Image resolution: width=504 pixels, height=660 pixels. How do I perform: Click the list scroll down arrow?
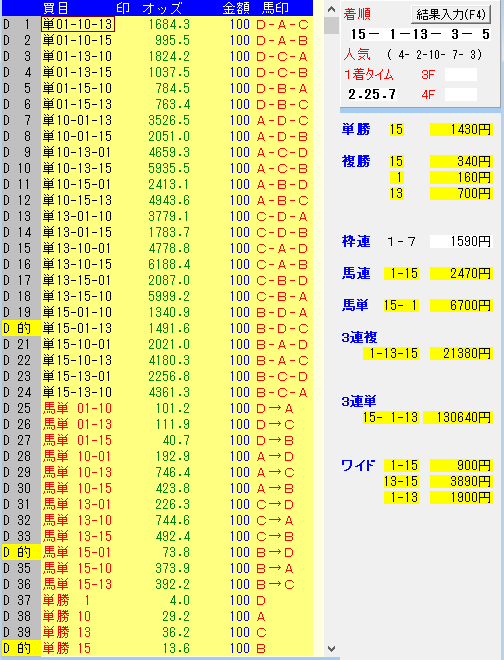[331, 649]
